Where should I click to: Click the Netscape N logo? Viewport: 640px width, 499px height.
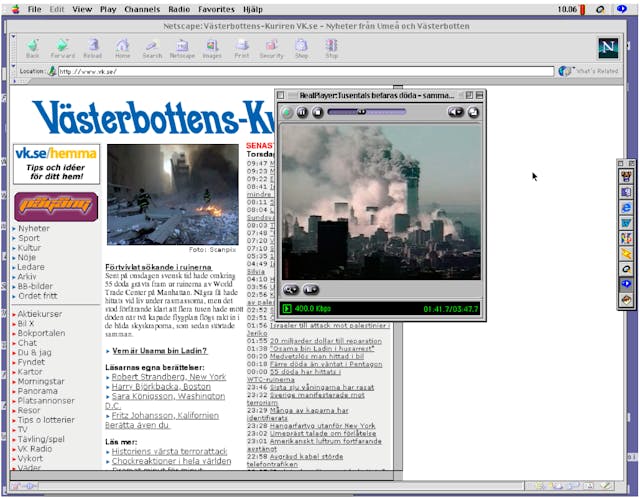coord(608,48)
